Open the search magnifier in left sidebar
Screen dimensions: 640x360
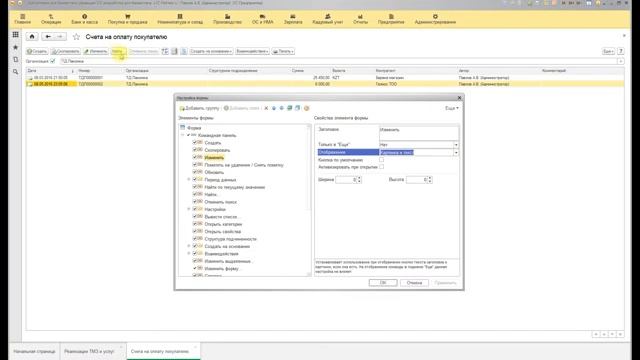[16, 72]
